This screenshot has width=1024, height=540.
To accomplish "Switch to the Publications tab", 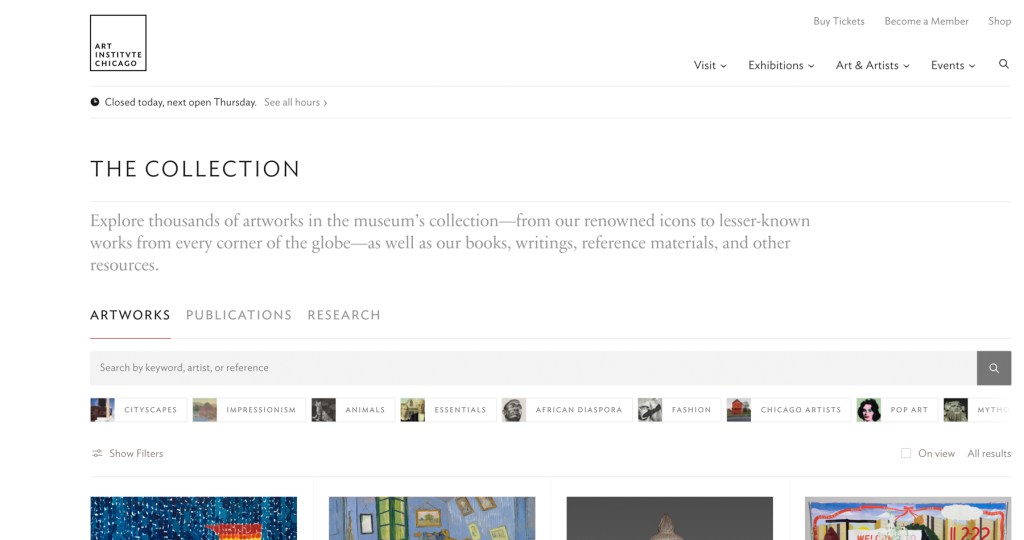I will click(x=239, y=315).
